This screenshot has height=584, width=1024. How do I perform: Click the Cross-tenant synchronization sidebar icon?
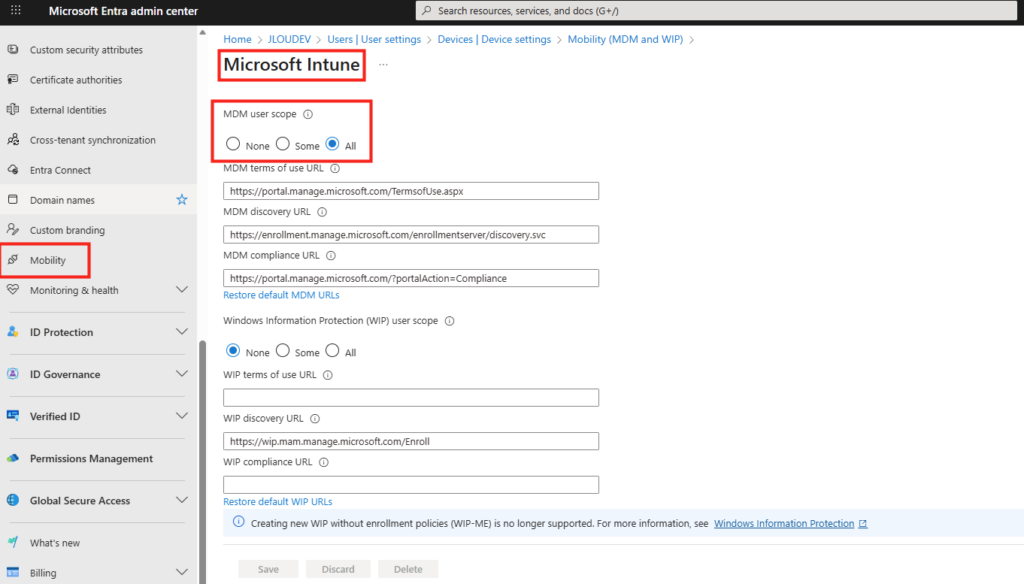[x=13, y=140]
